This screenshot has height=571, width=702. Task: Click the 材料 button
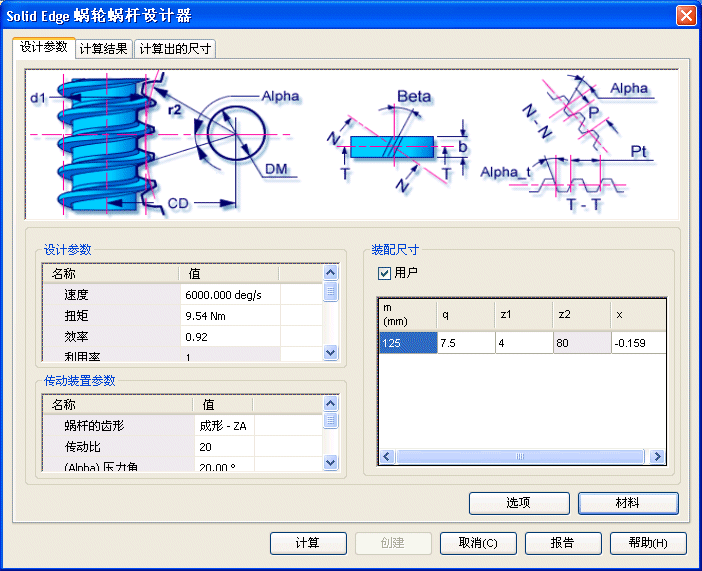(x=628, y=503)
